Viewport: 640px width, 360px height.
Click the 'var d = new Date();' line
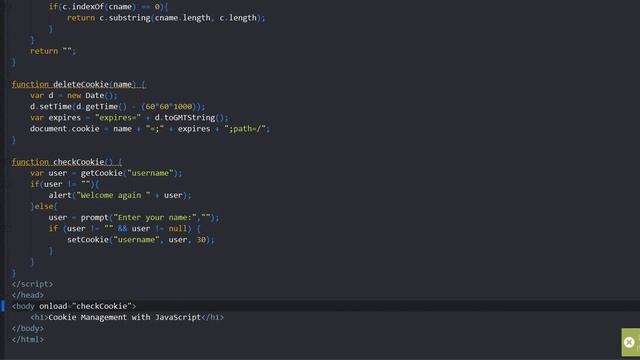point(74,95)
